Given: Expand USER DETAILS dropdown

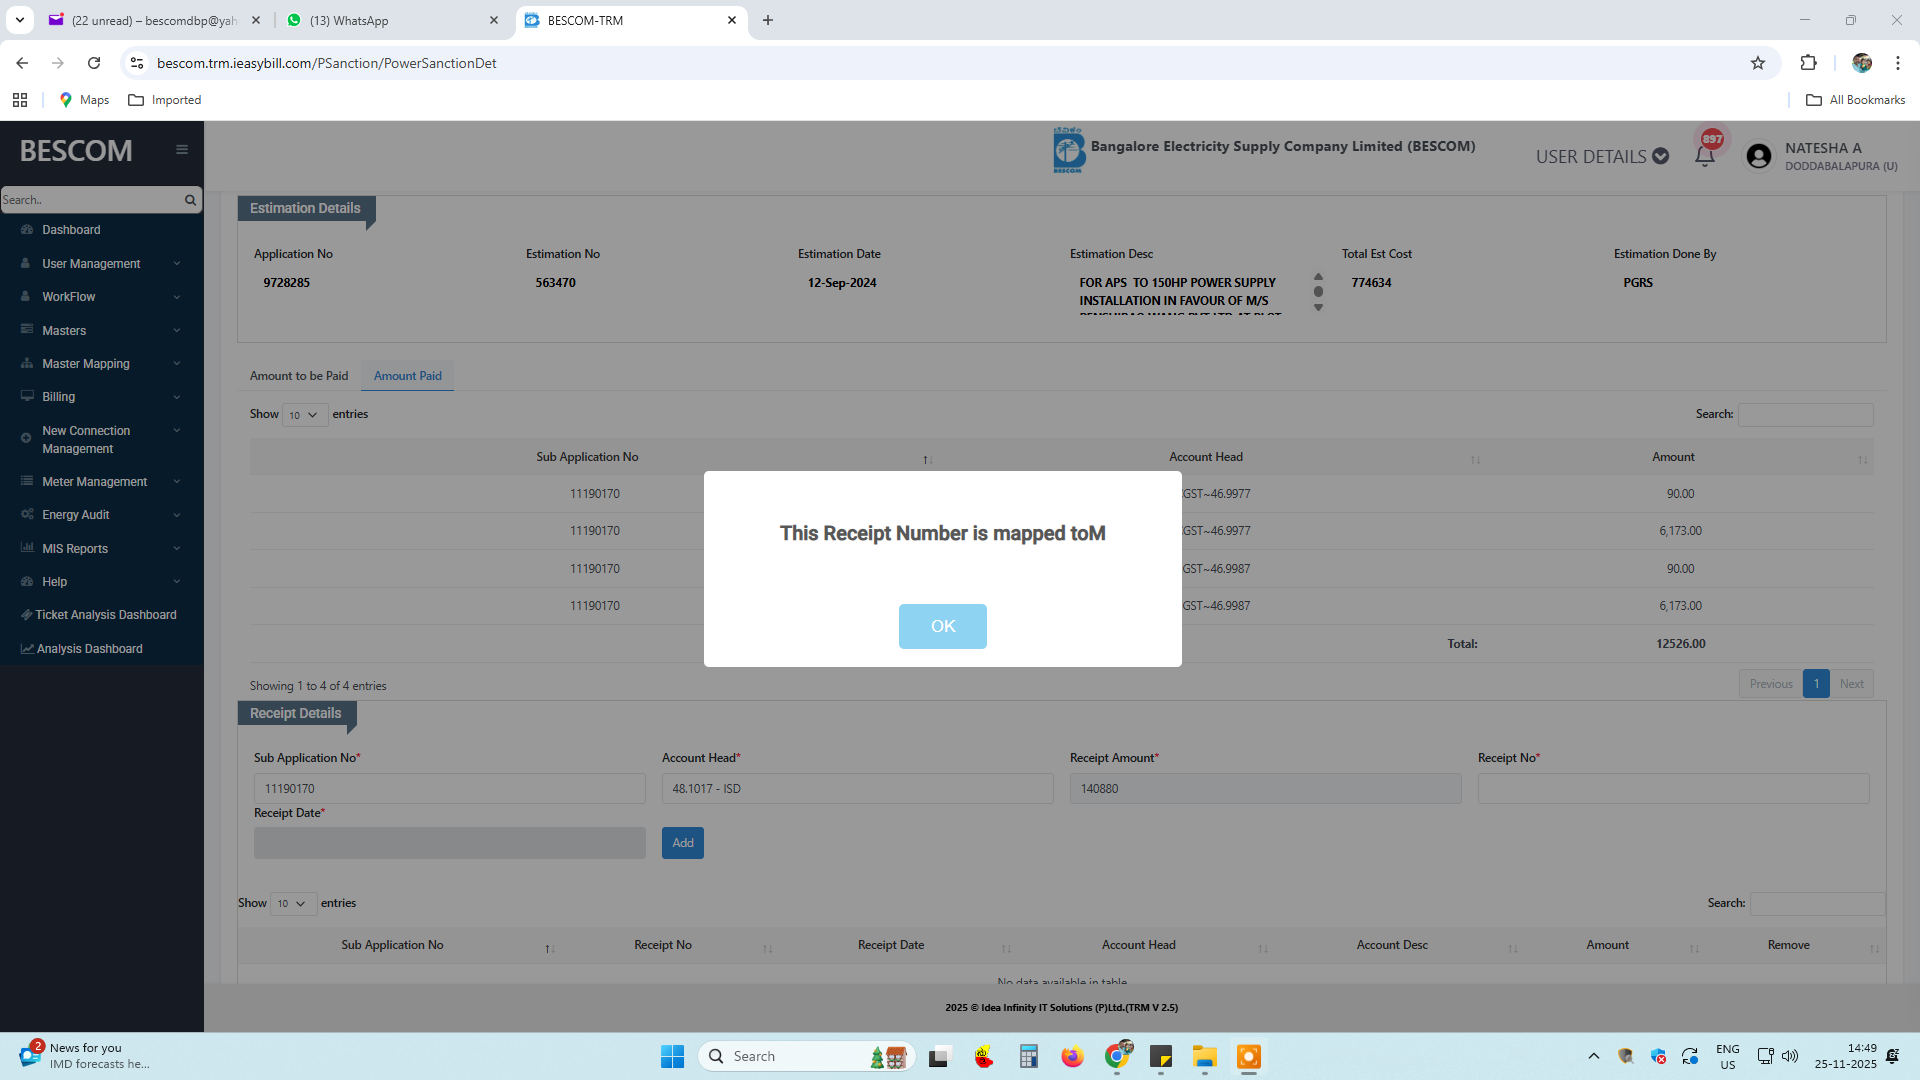Looking at the screenshot, I should 1601,157.
